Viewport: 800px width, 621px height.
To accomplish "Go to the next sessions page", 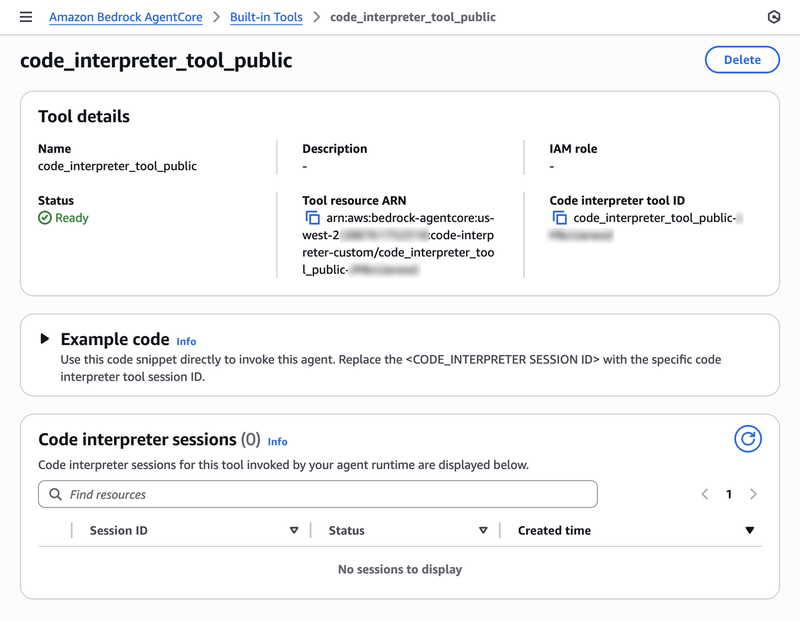I will point(753,494).
